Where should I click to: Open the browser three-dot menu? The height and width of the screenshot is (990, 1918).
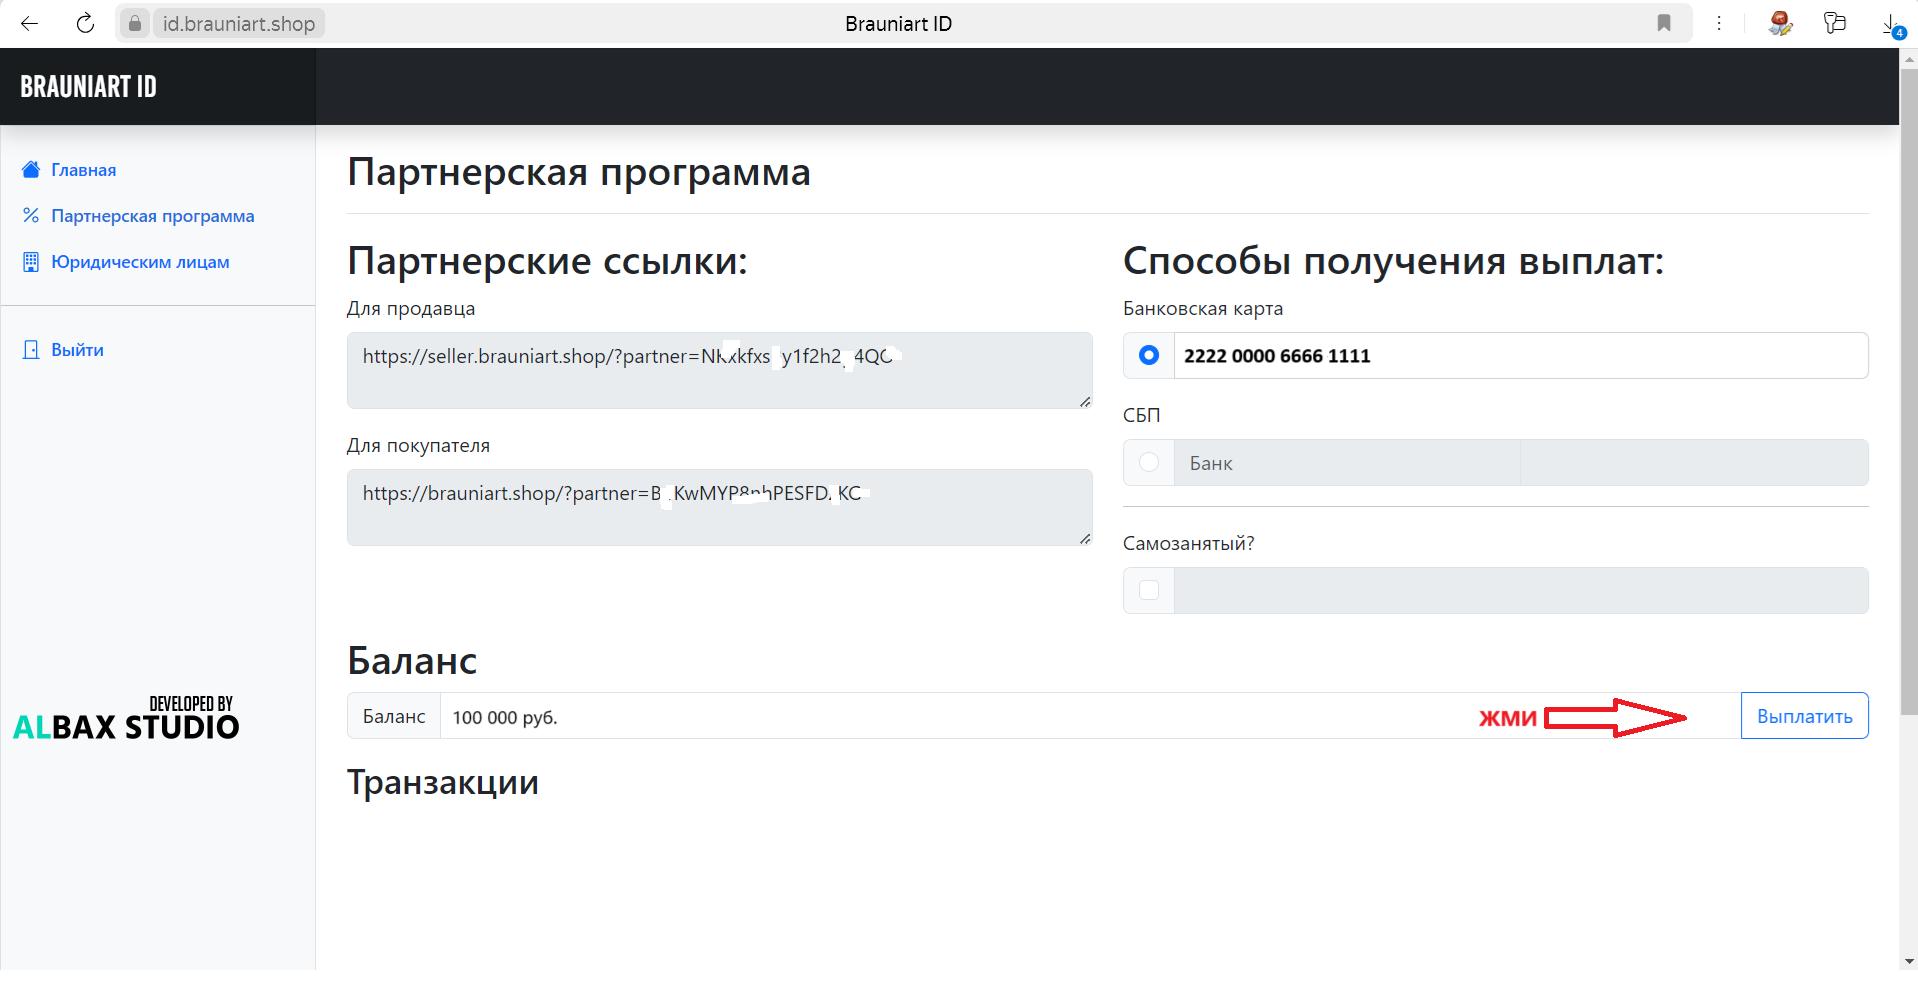(1719, 23)
